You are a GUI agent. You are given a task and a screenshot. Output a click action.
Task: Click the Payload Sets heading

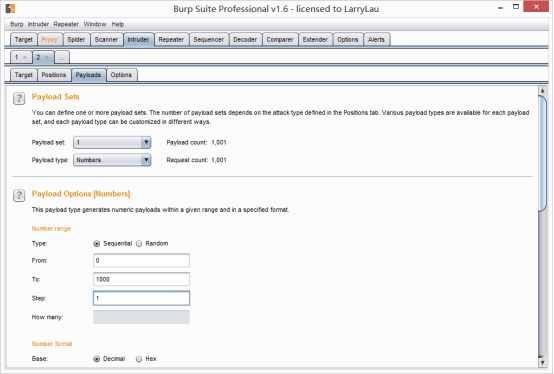55,97
